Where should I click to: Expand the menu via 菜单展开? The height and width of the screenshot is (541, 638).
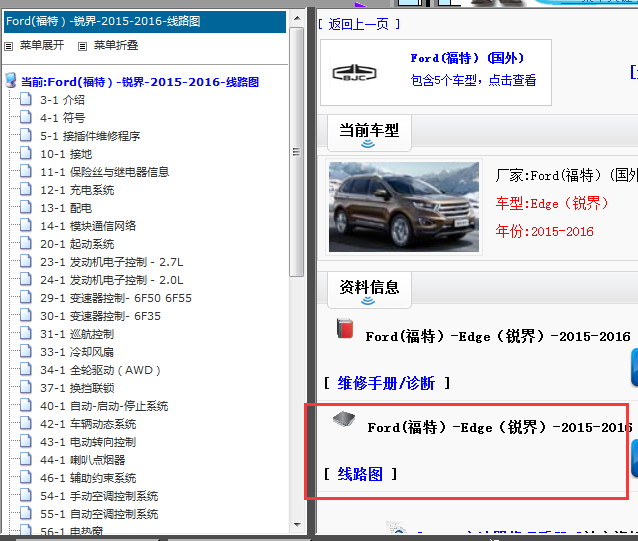[x=42, y=45]
